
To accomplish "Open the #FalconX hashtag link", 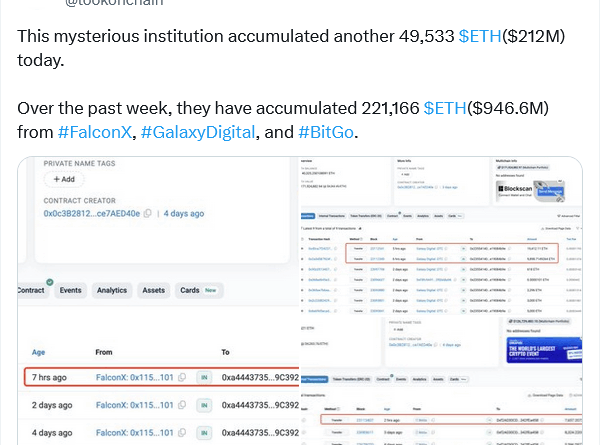I will pyautogui.click(x=96, y=132).
